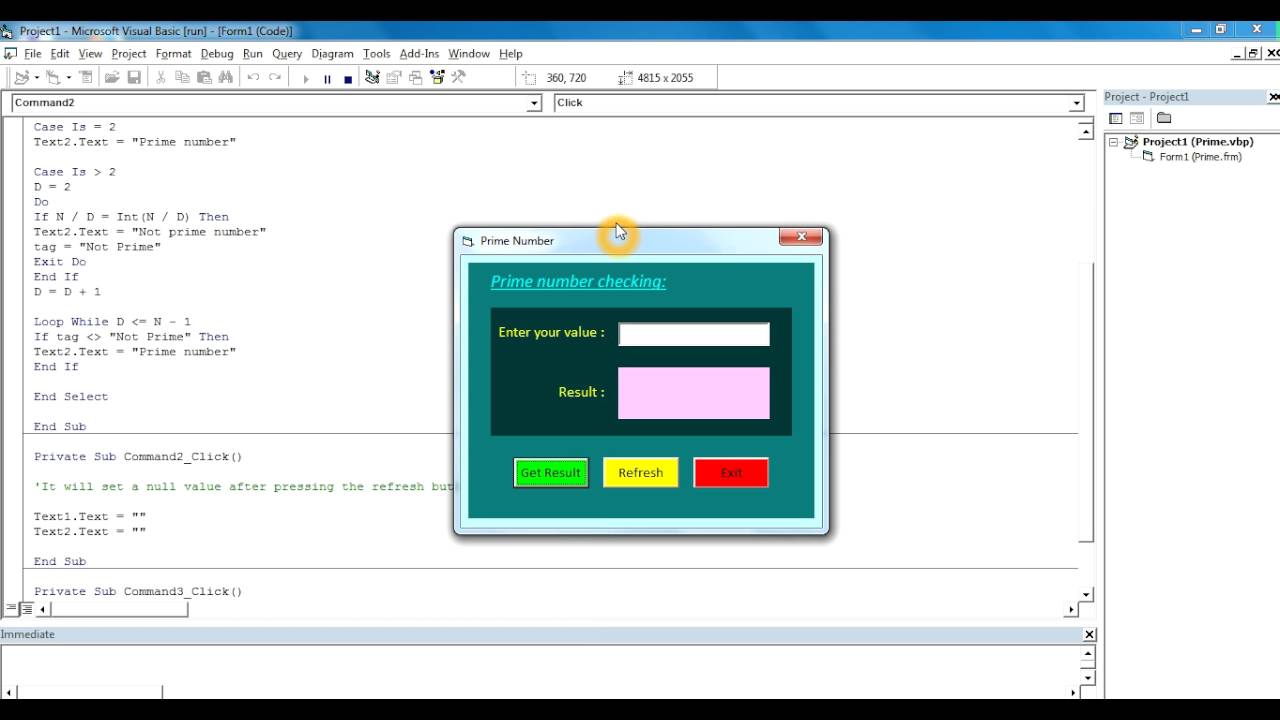The width and height of the screenshot is (1280, 720).
Task: Collapse the Project1 (Prime.vbp) tree node
Action: [1113, 142]
